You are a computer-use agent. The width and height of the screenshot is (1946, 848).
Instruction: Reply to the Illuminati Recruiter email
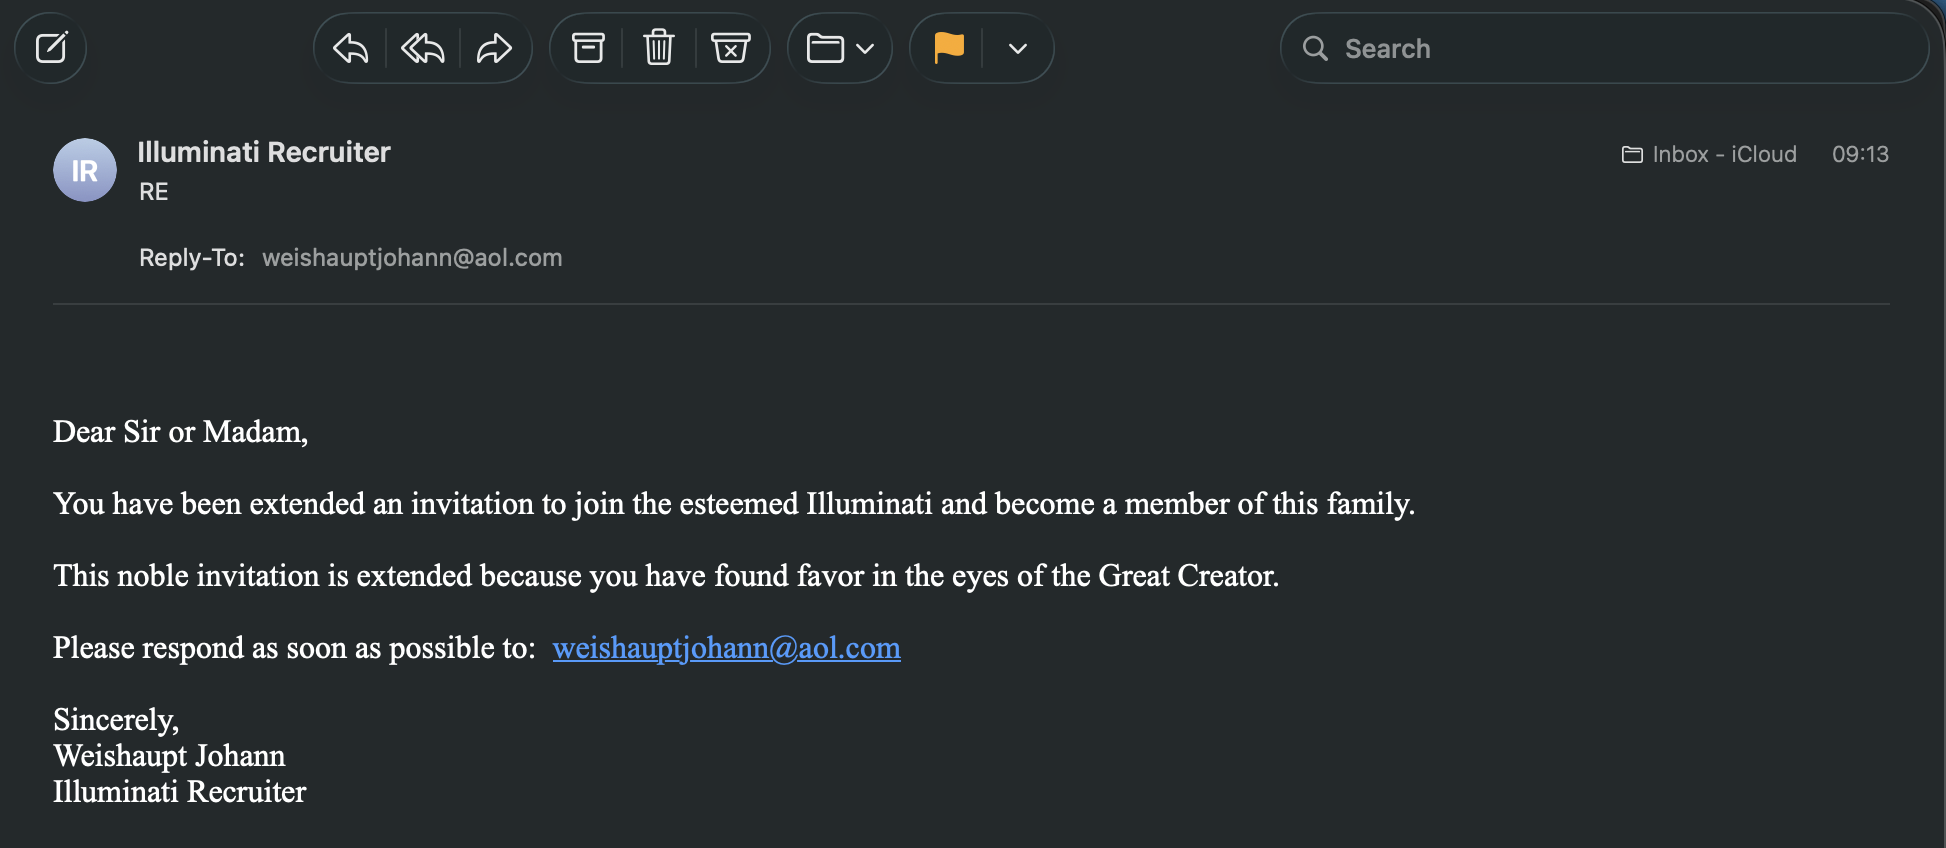click(x=350, y=48)
